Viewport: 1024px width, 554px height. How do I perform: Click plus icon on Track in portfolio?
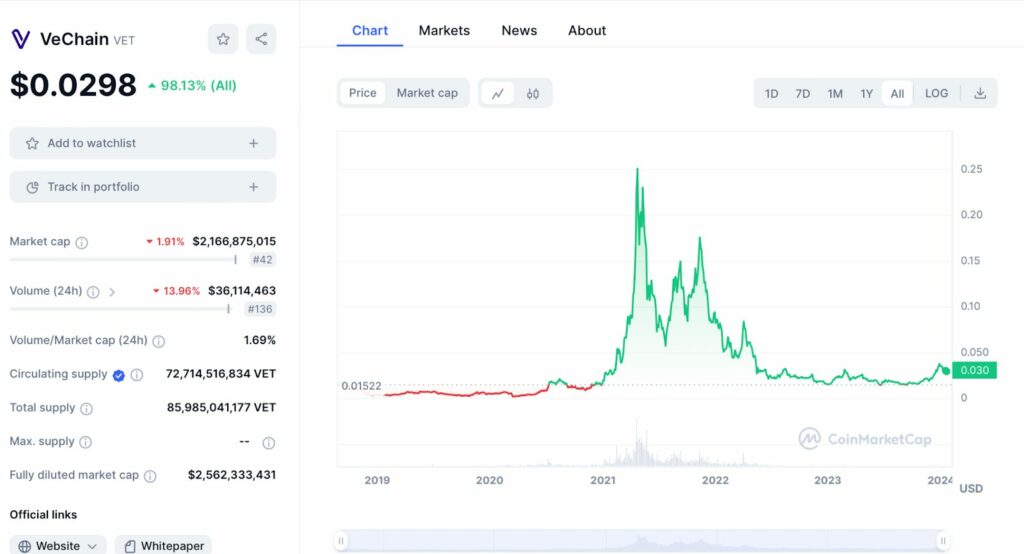253,187
